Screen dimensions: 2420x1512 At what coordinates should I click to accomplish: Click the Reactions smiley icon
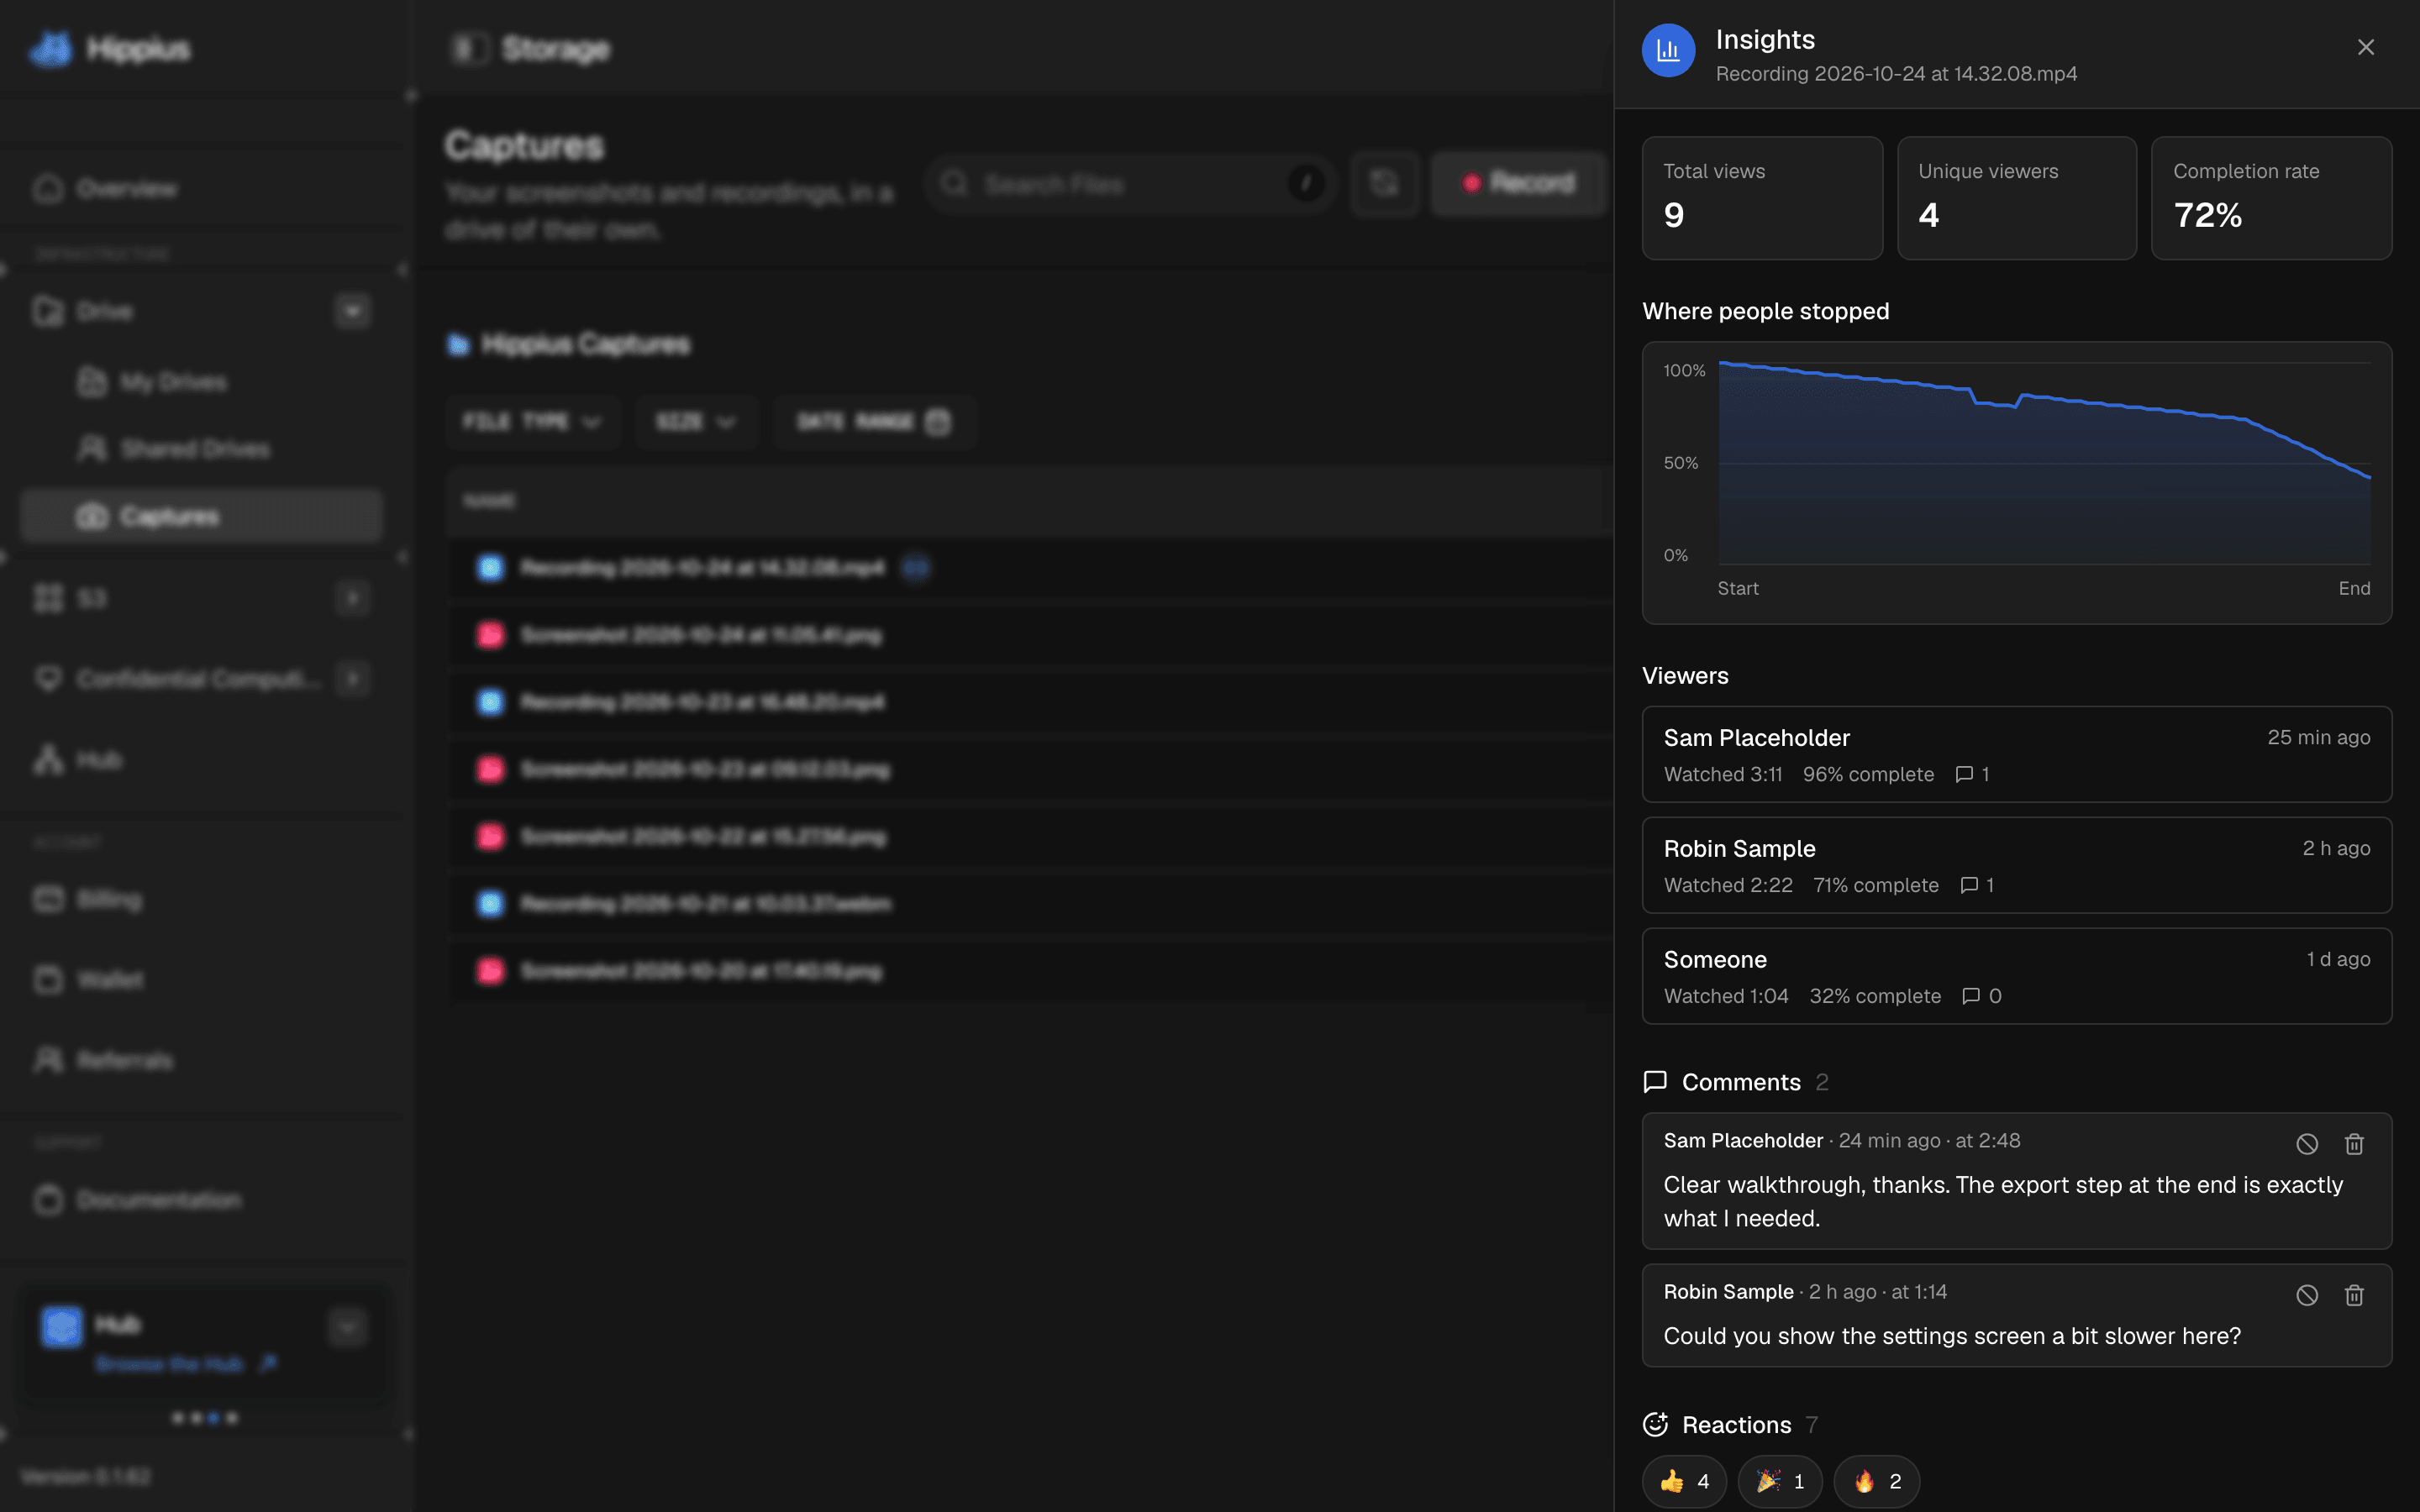click(x=1655, y=1424)
